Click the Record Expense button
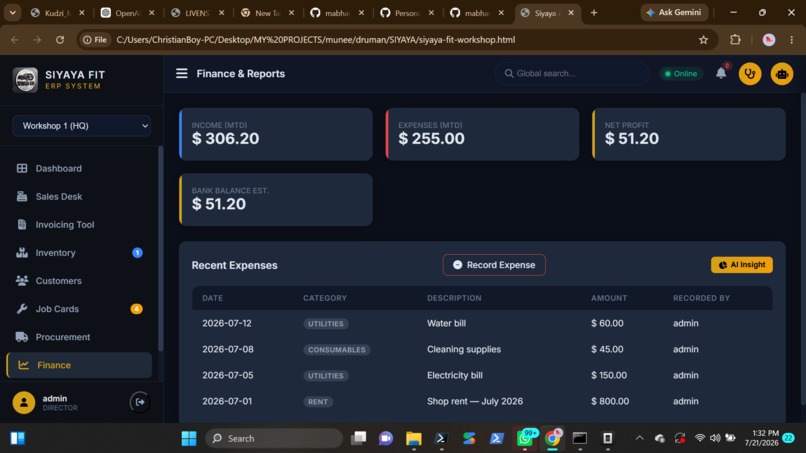Image resolution: width=806 pixels, height=453 pixels. (494, 265)
